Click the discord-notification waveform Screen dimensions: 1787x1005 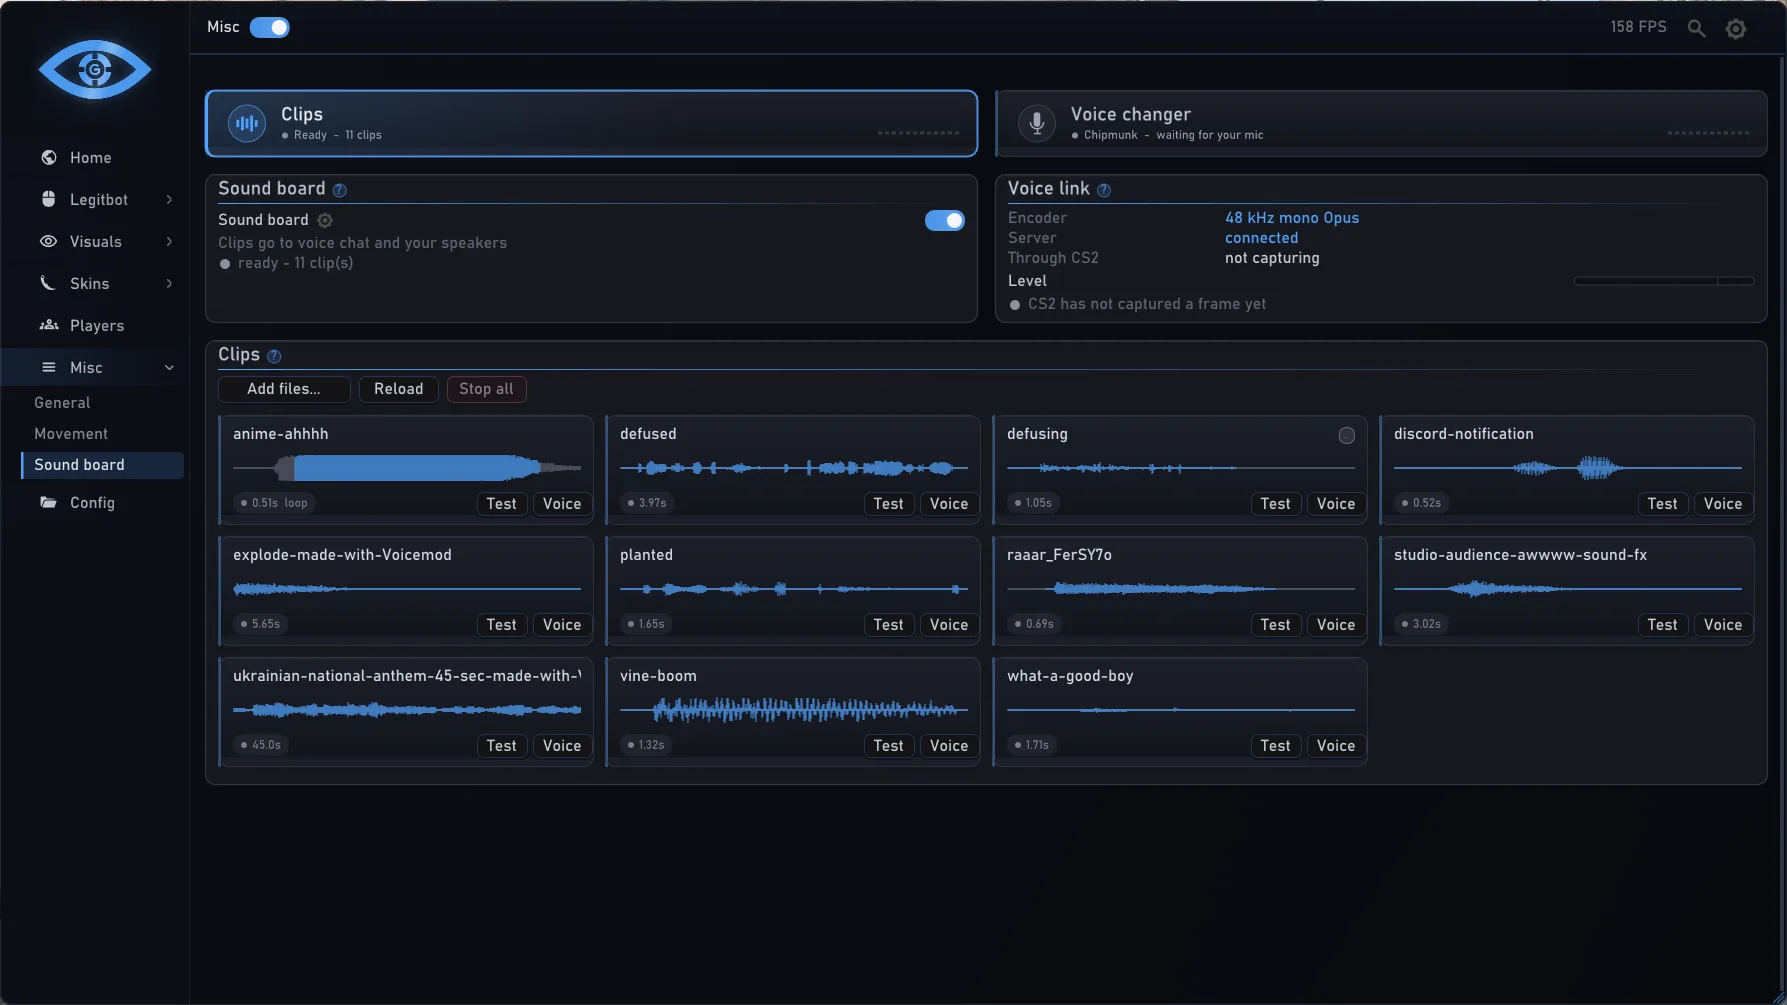tap(1568, 467)
